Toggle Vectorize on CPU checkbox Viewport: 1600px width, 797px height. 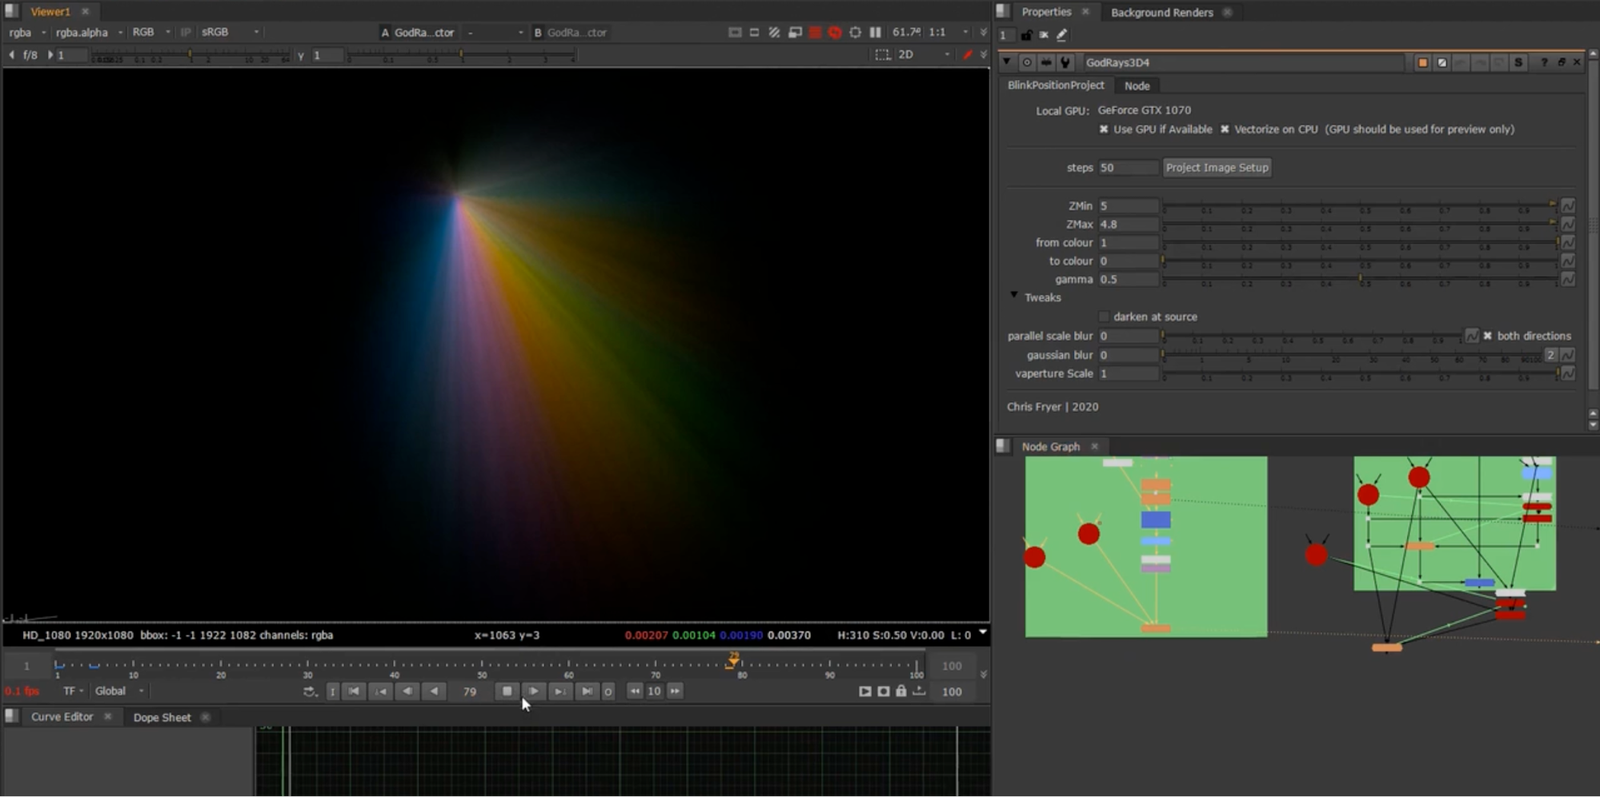1224,129
